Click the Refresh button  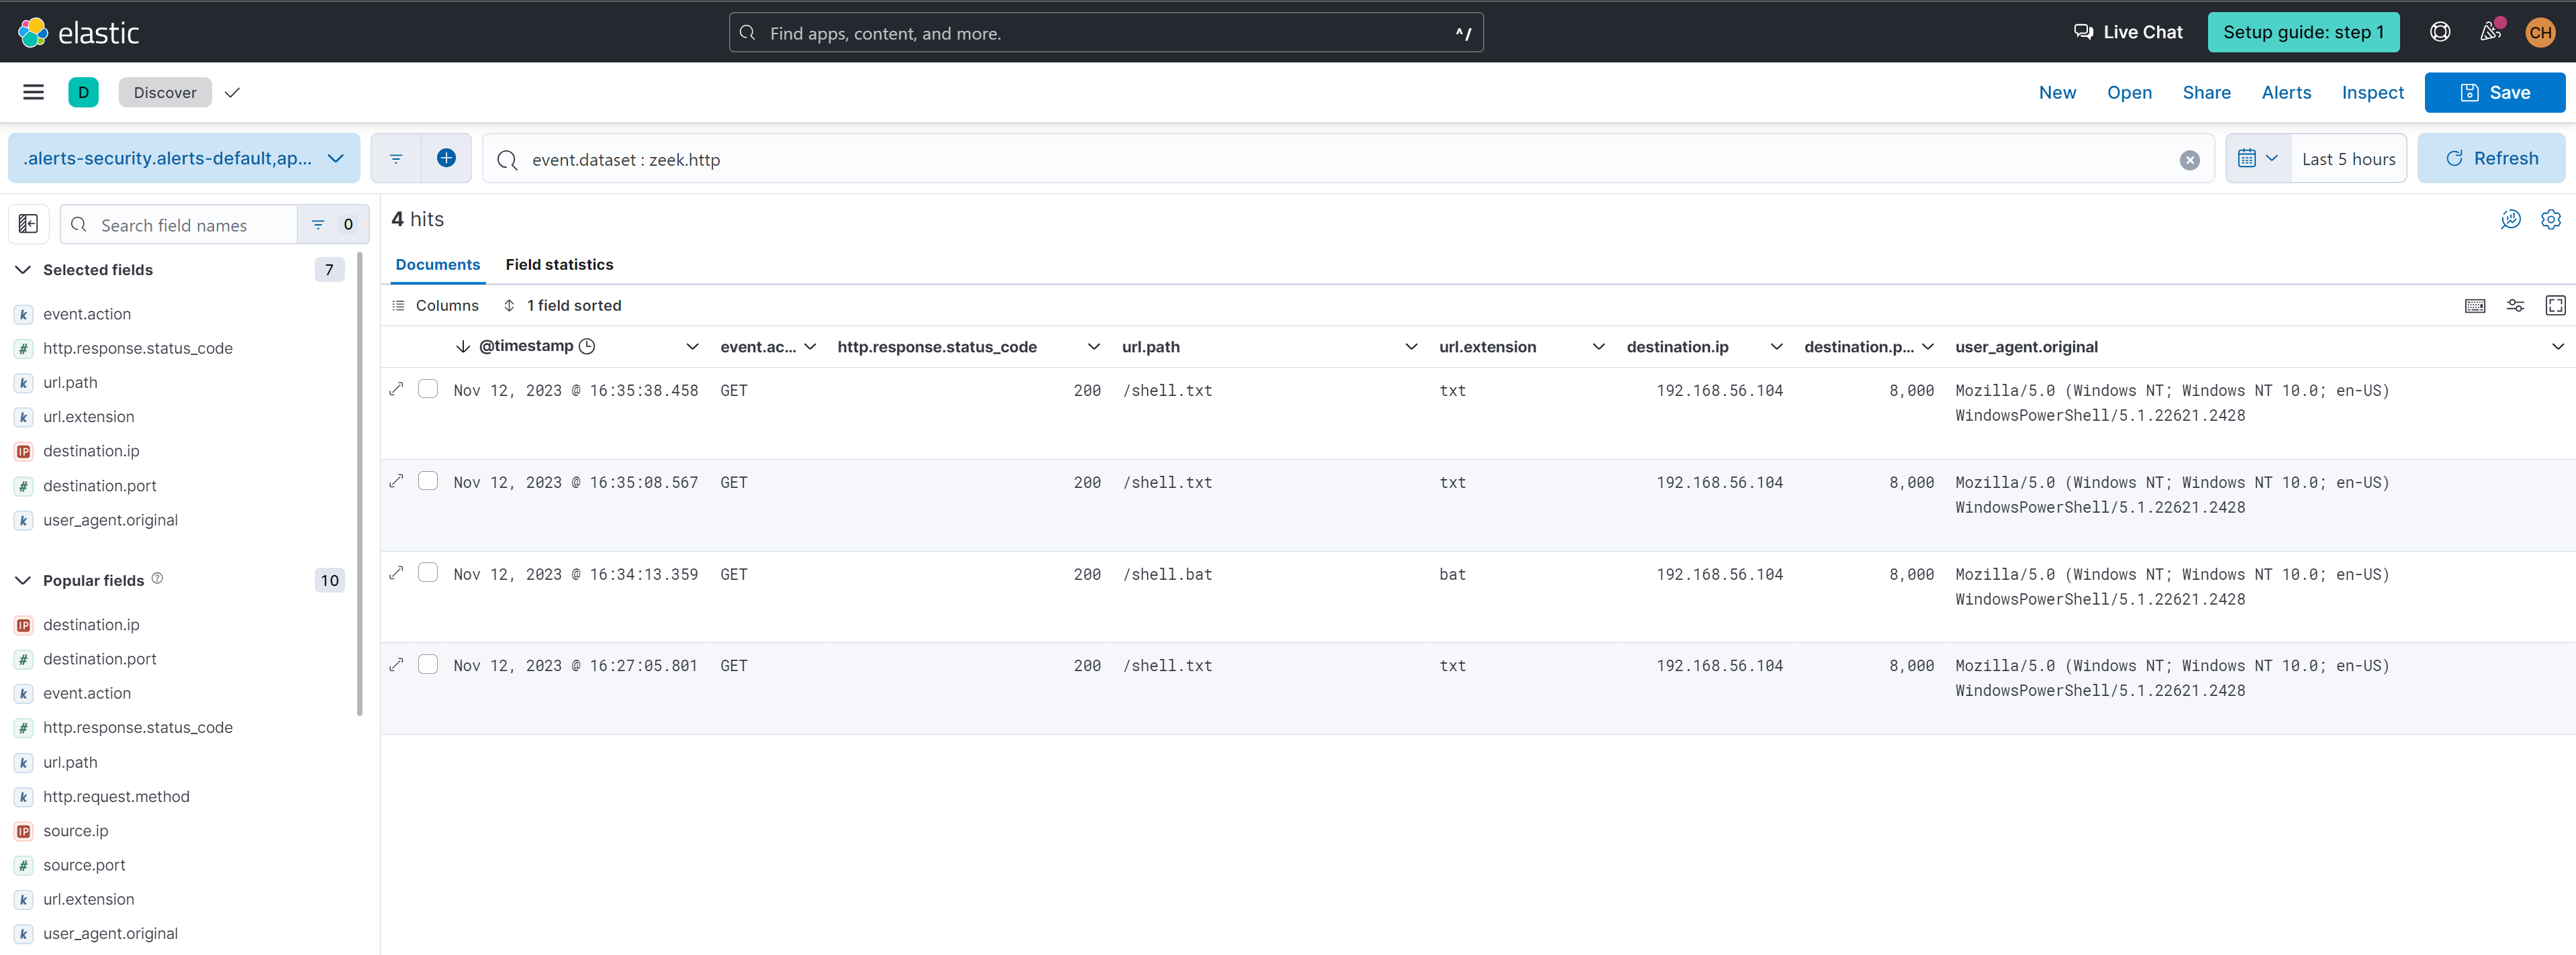click(2490, 158)
